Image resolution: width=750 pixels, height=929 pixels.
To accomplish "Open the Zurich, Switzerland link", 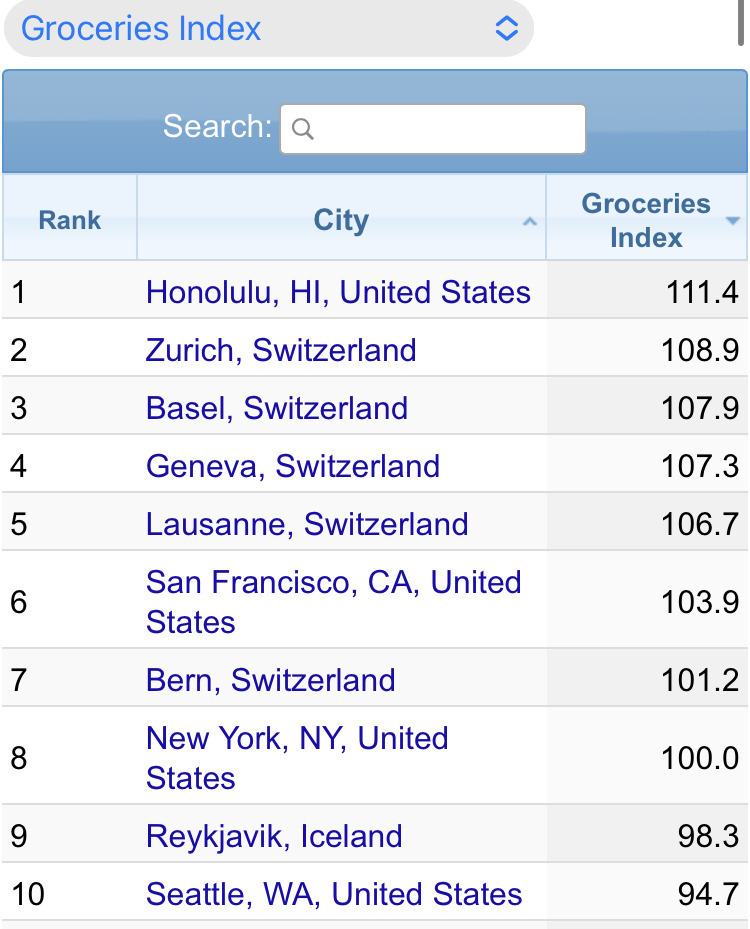I will click(281, 350).
